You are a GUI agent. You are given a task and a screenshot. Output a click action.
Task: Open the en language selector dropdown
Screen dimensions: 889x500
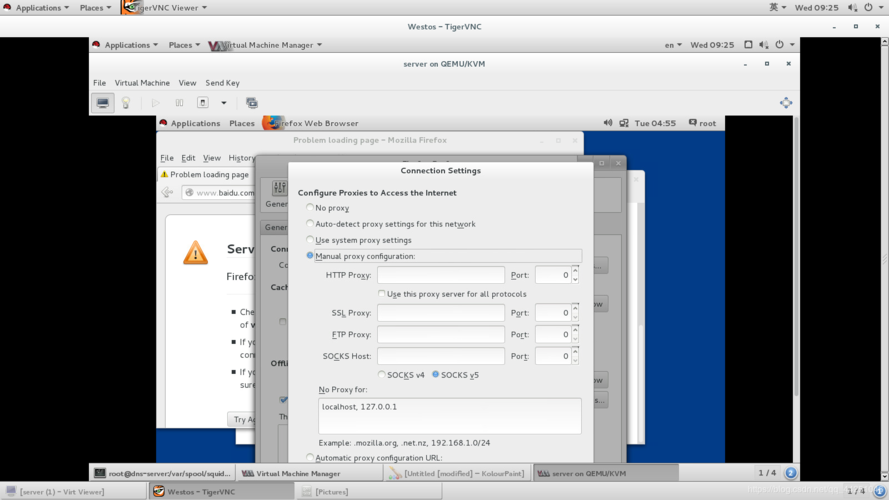[673, 45]
